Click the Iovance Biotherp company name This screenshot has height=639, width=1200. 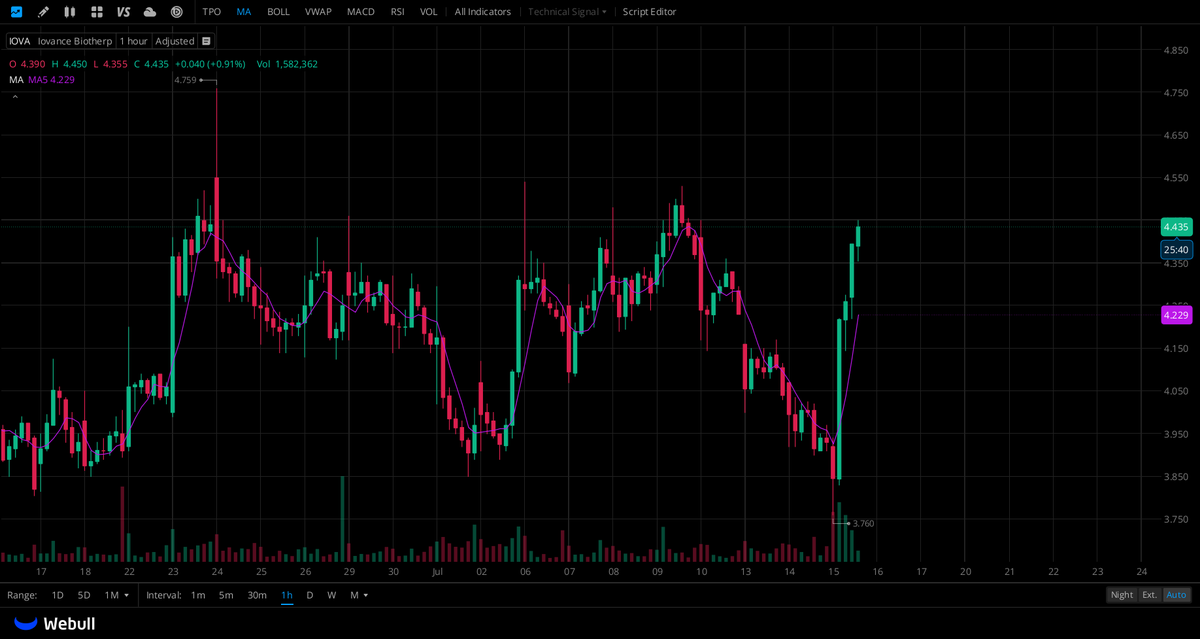point(75,41)
